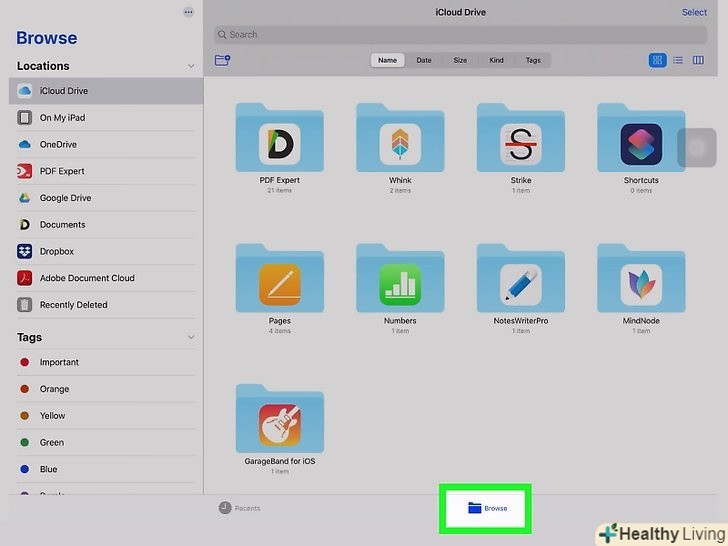Open OneDrive location
The image size is (728, 546).
[106, 144]
